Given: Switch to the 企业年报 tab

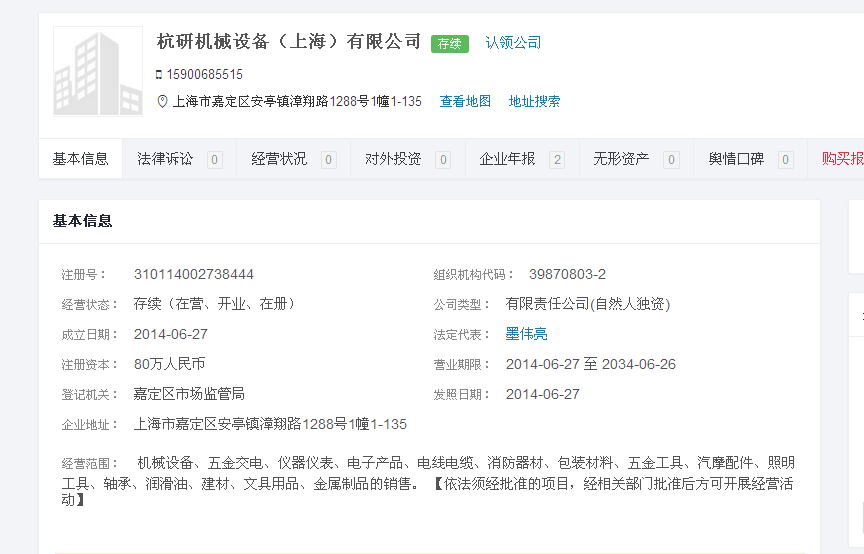Looking at the screenshot, I should pyautogui.click(x=507, y=159).
